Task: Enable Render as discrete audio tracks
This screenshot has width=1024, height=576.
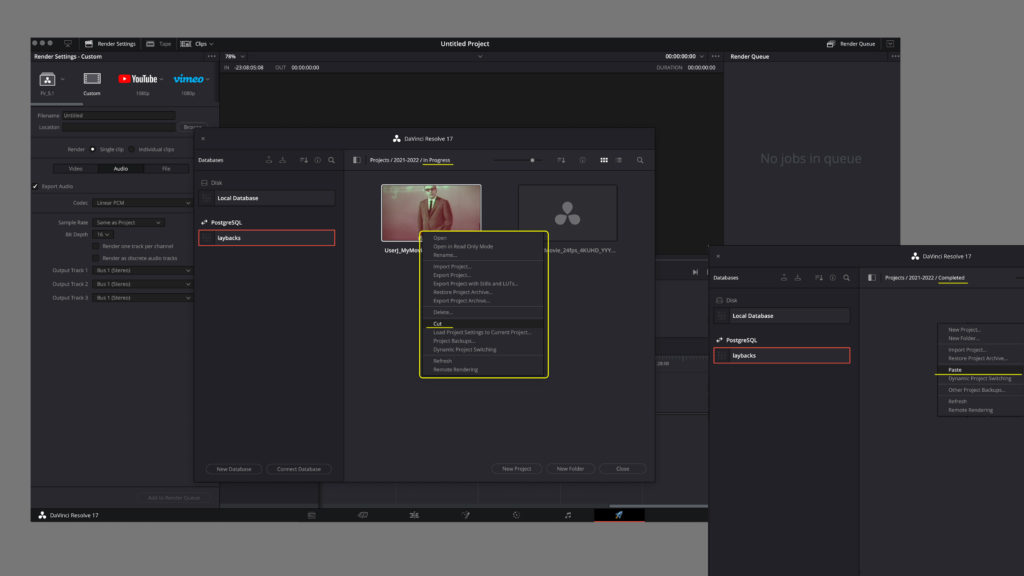Action: [x=96, y=258]
